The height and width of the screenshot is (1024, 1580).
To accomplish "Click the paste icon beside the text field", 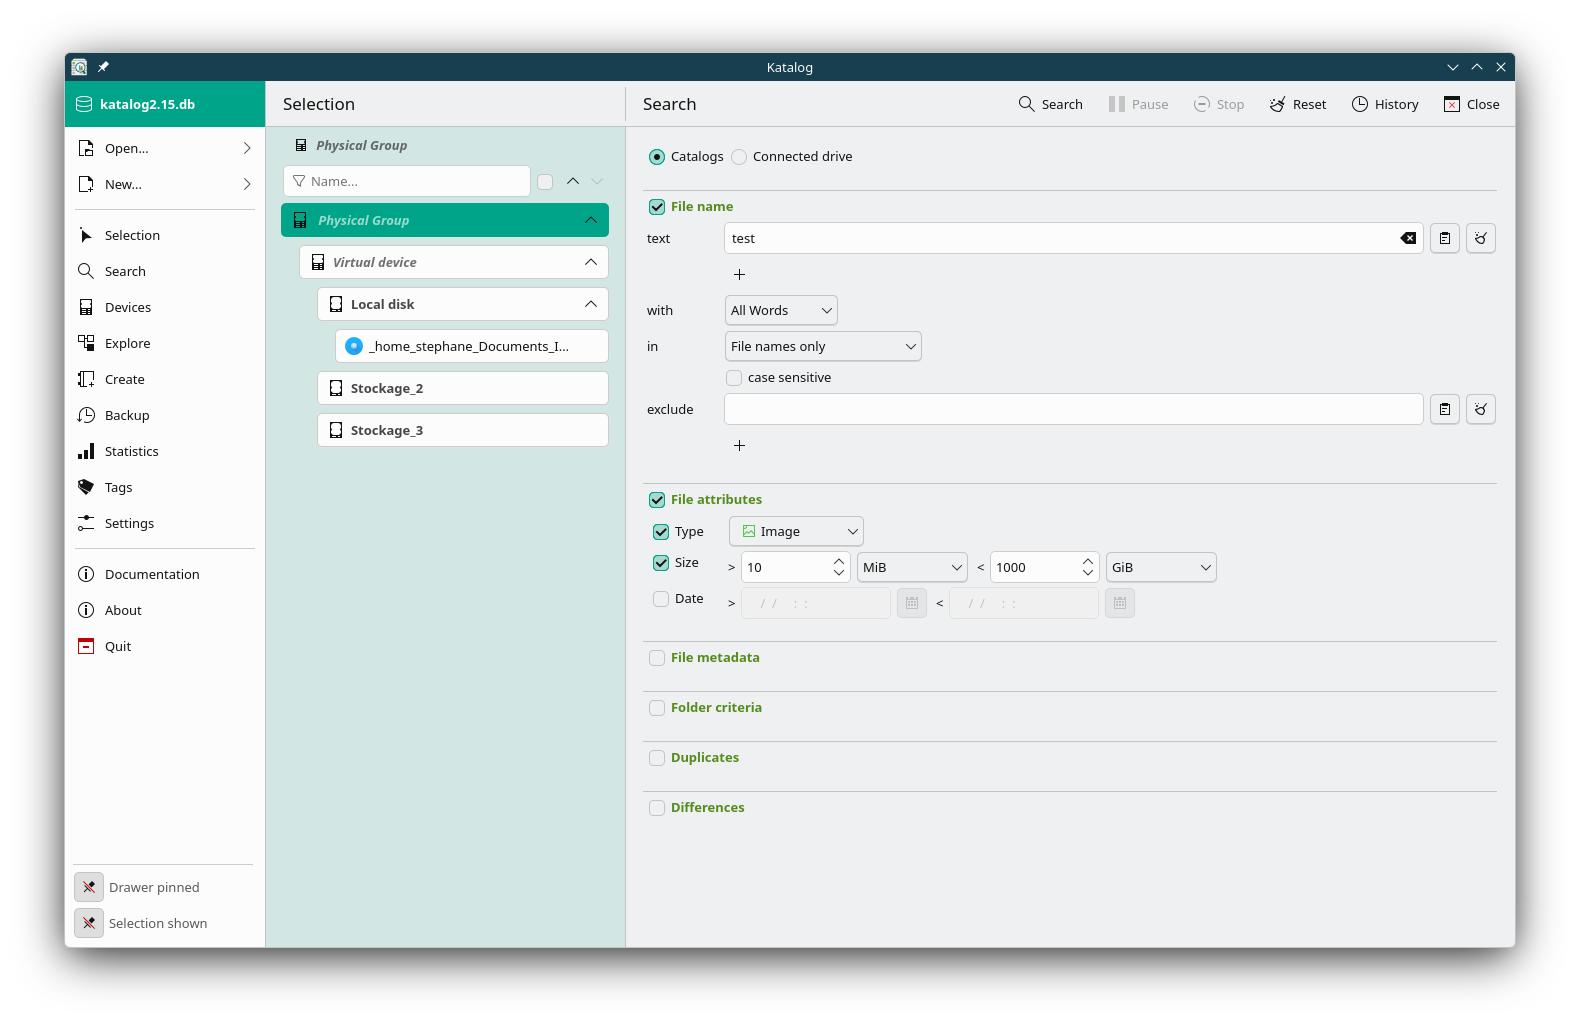I will (1445, 238).
